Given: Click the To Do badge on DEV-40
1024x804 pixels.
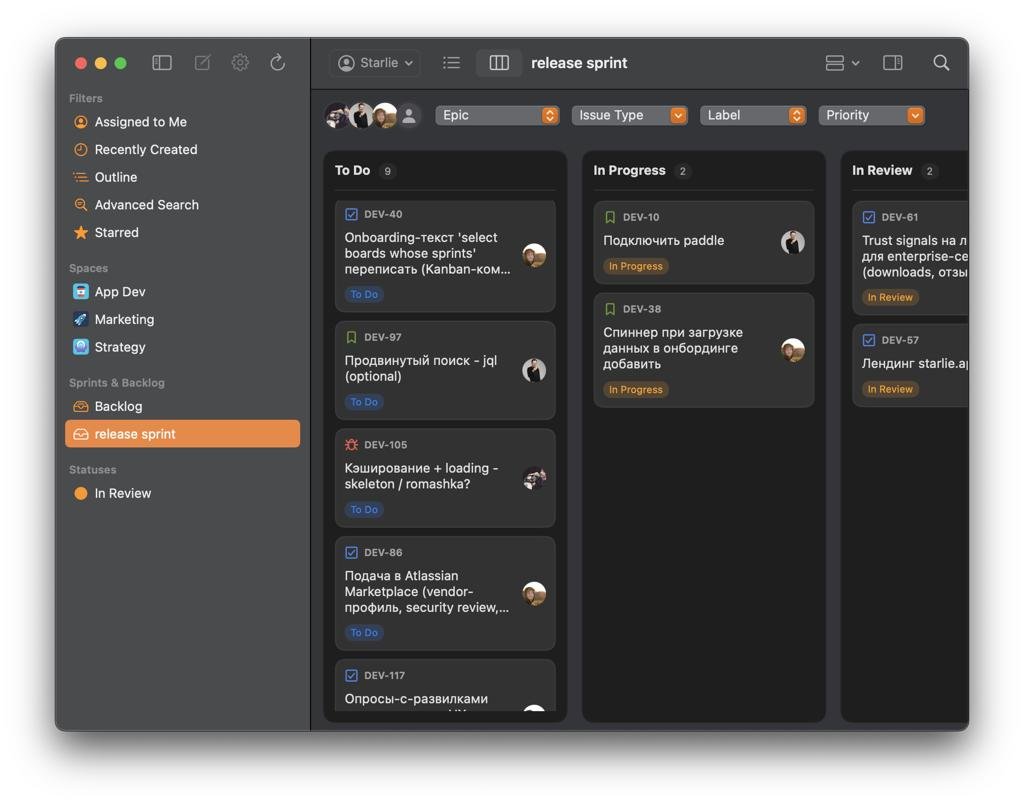Looking at the screenshot, I should [364, 295].
